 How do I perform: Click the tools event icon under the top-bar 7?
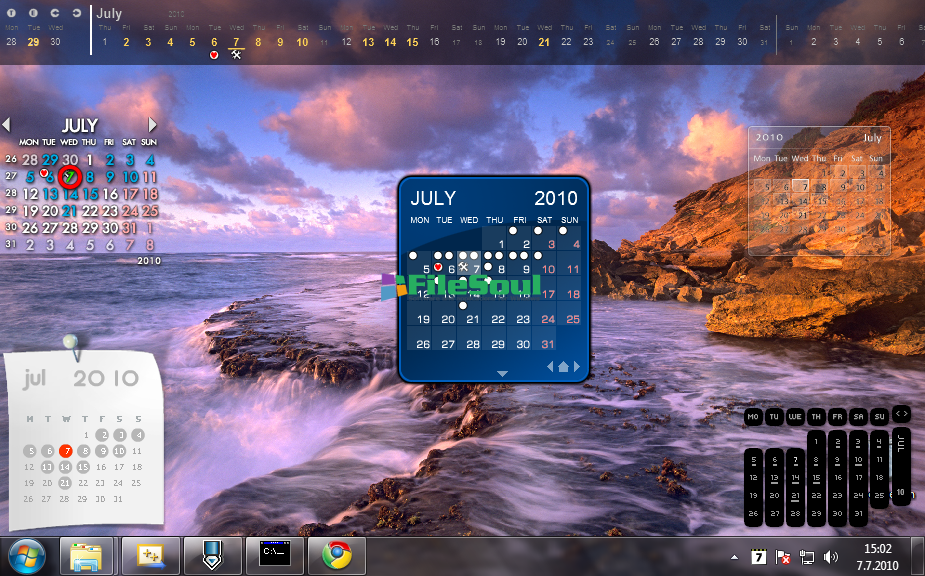click(236, 56)
